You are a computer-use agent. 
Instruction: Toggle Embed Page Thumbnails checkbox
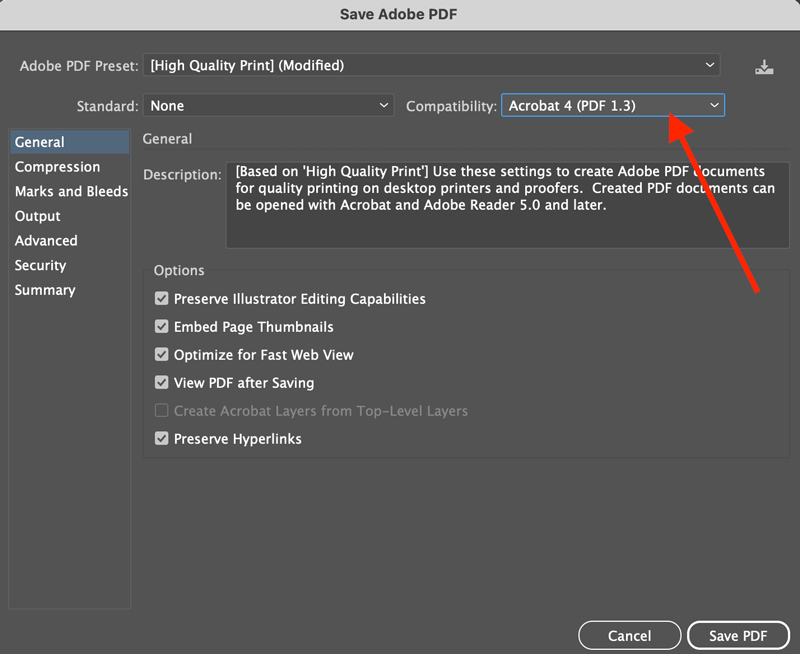[x=162, y=327]
